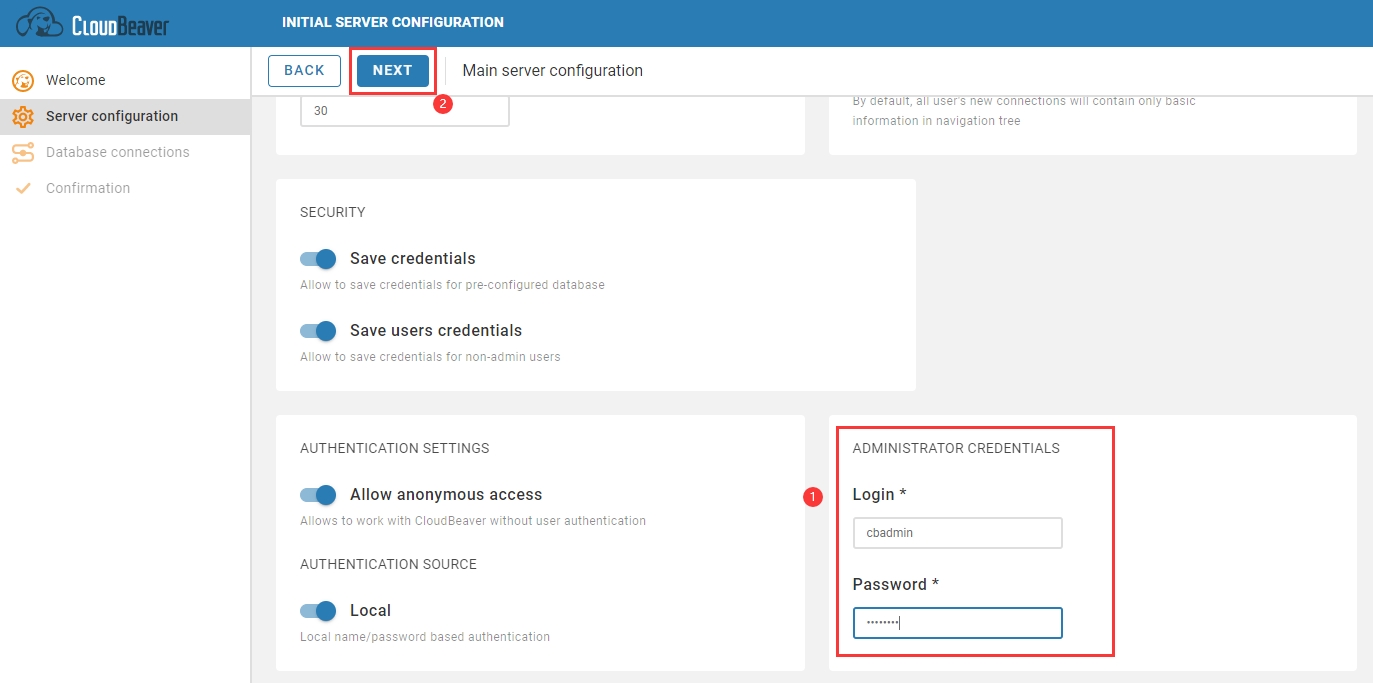The width and height of the screenshot is (1373, 683).
Task: Disable the Save credentials toggle
Action: pos(318,259)
